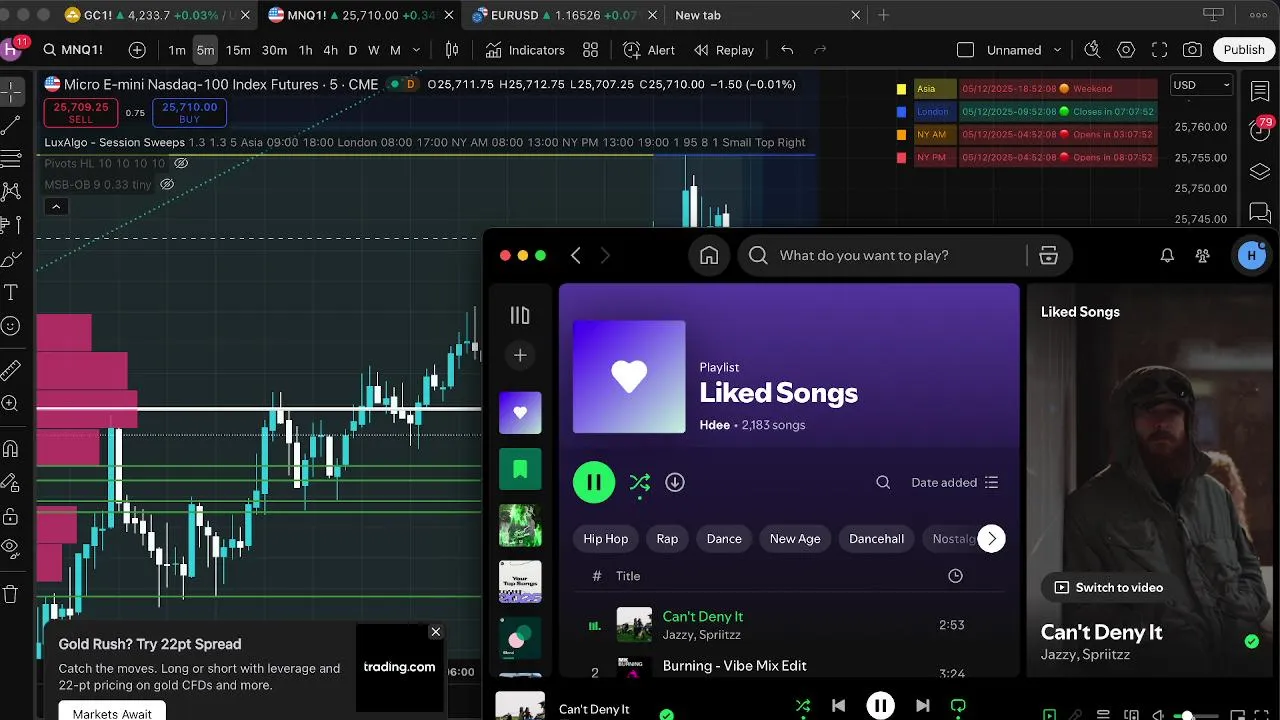Click the yellow Asia session color square
This screenshot has height=720, width=1280.
point(902,89)
